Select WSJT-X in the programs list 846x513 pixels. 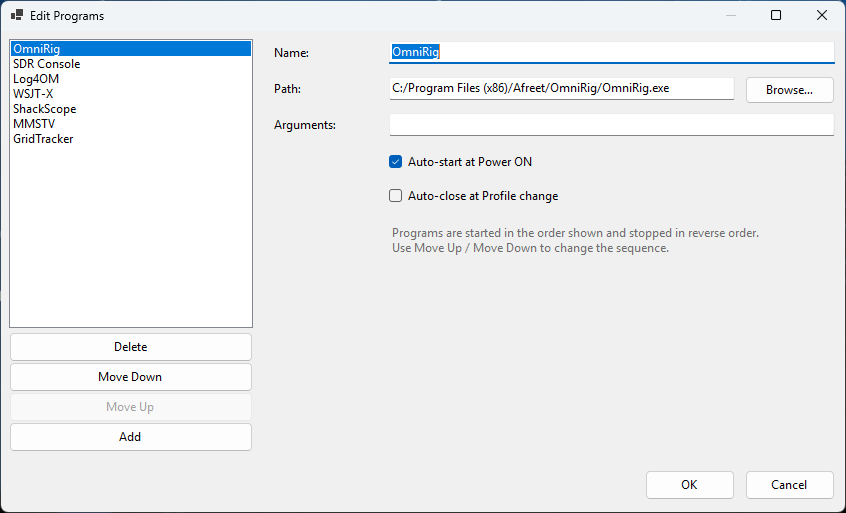tap(131, 94)
